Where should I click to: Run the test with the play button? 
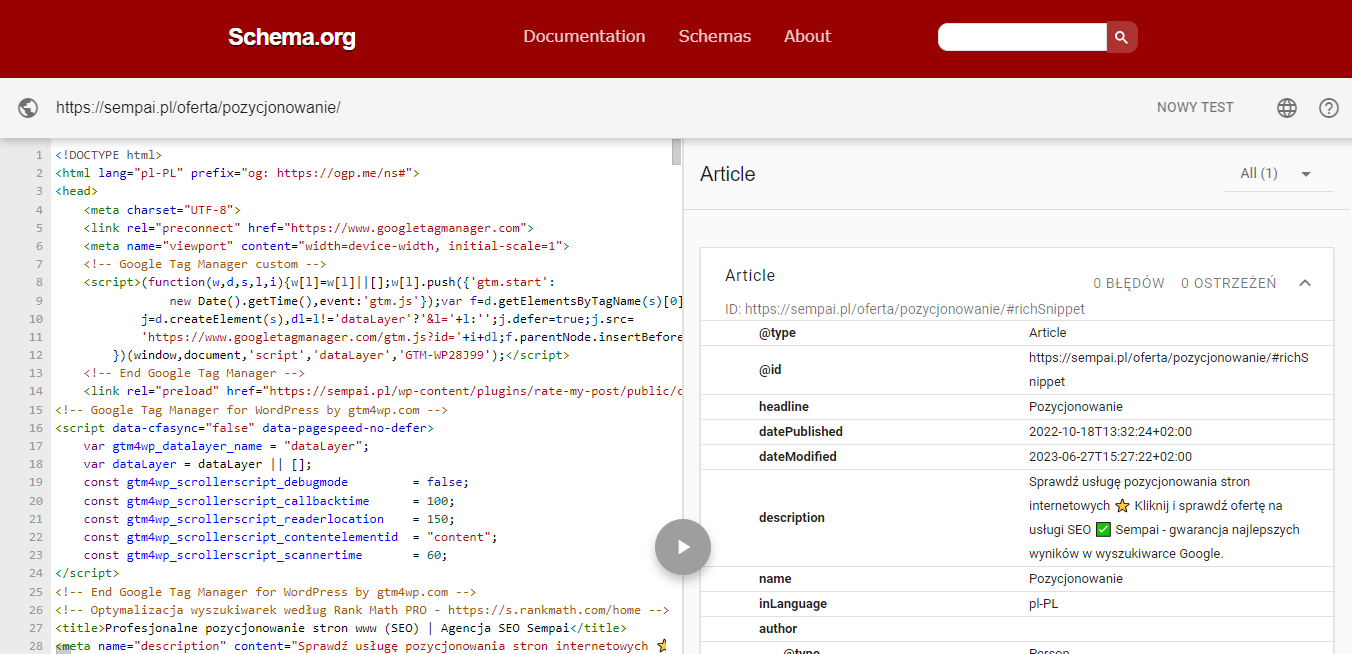pyautogui.click(x=683, y=547)
